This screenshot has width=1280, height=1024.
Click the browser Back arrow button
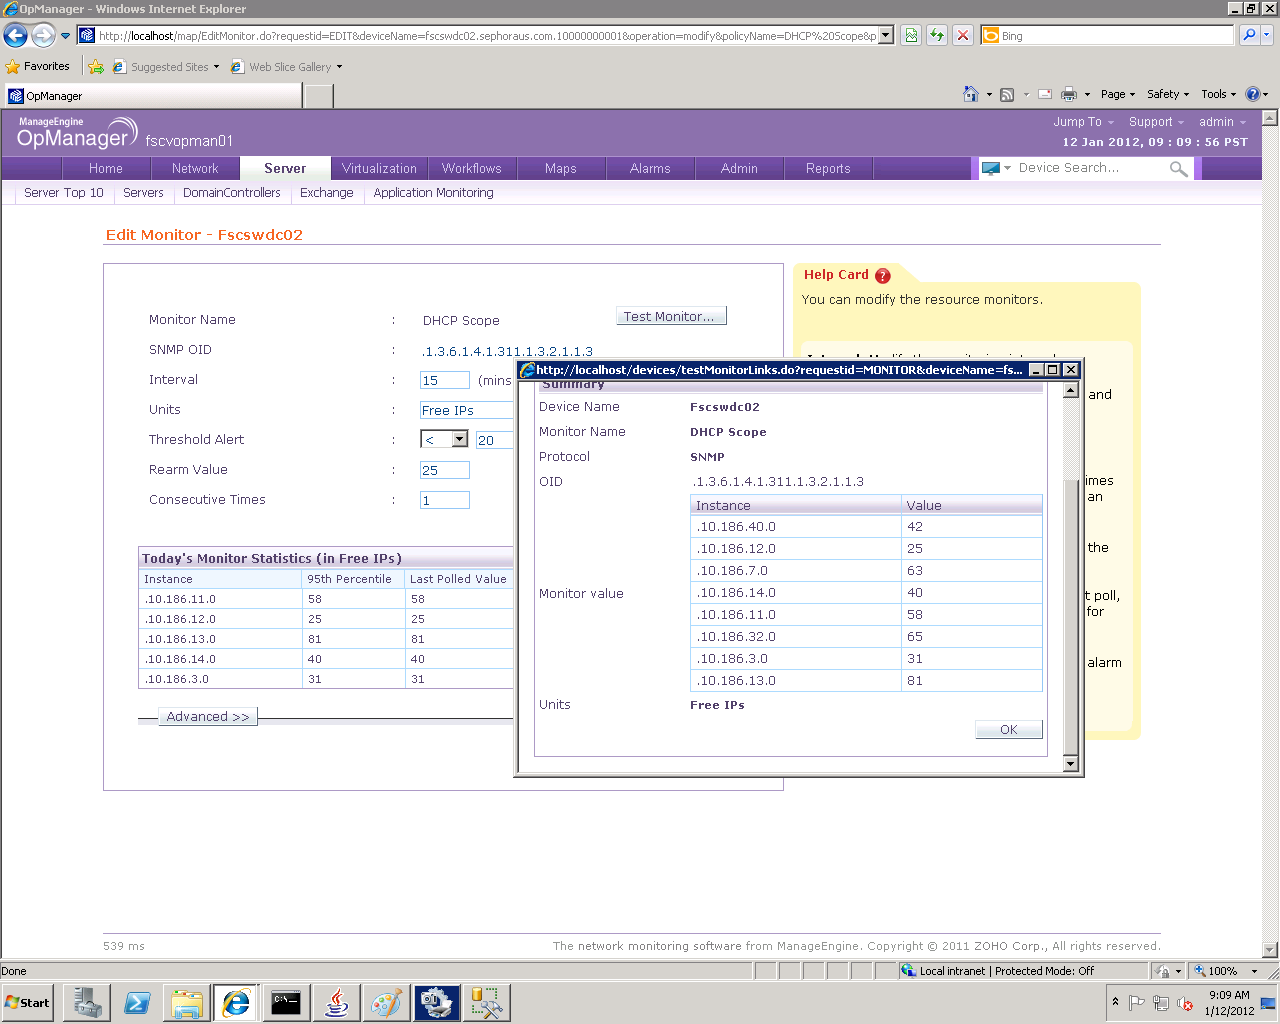point(15,36)
